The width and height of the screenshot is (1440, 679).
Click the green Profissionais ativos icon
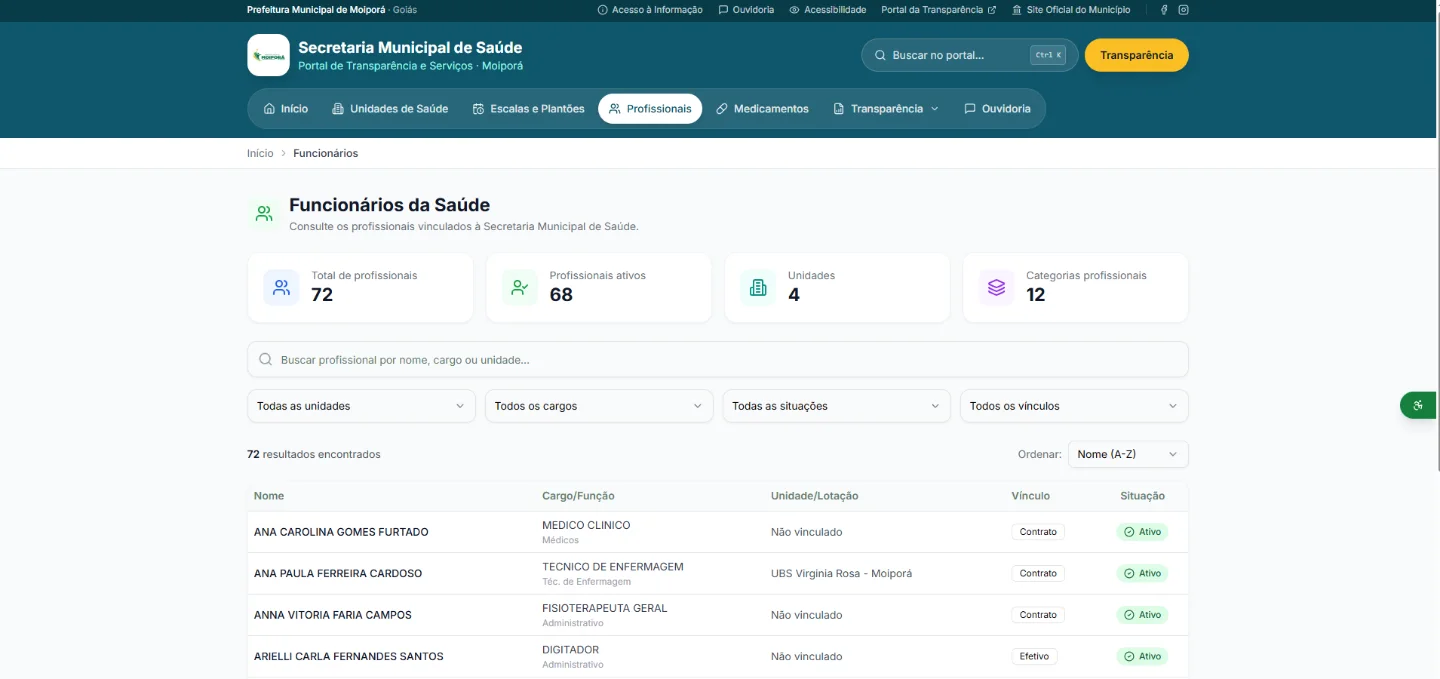520,288
